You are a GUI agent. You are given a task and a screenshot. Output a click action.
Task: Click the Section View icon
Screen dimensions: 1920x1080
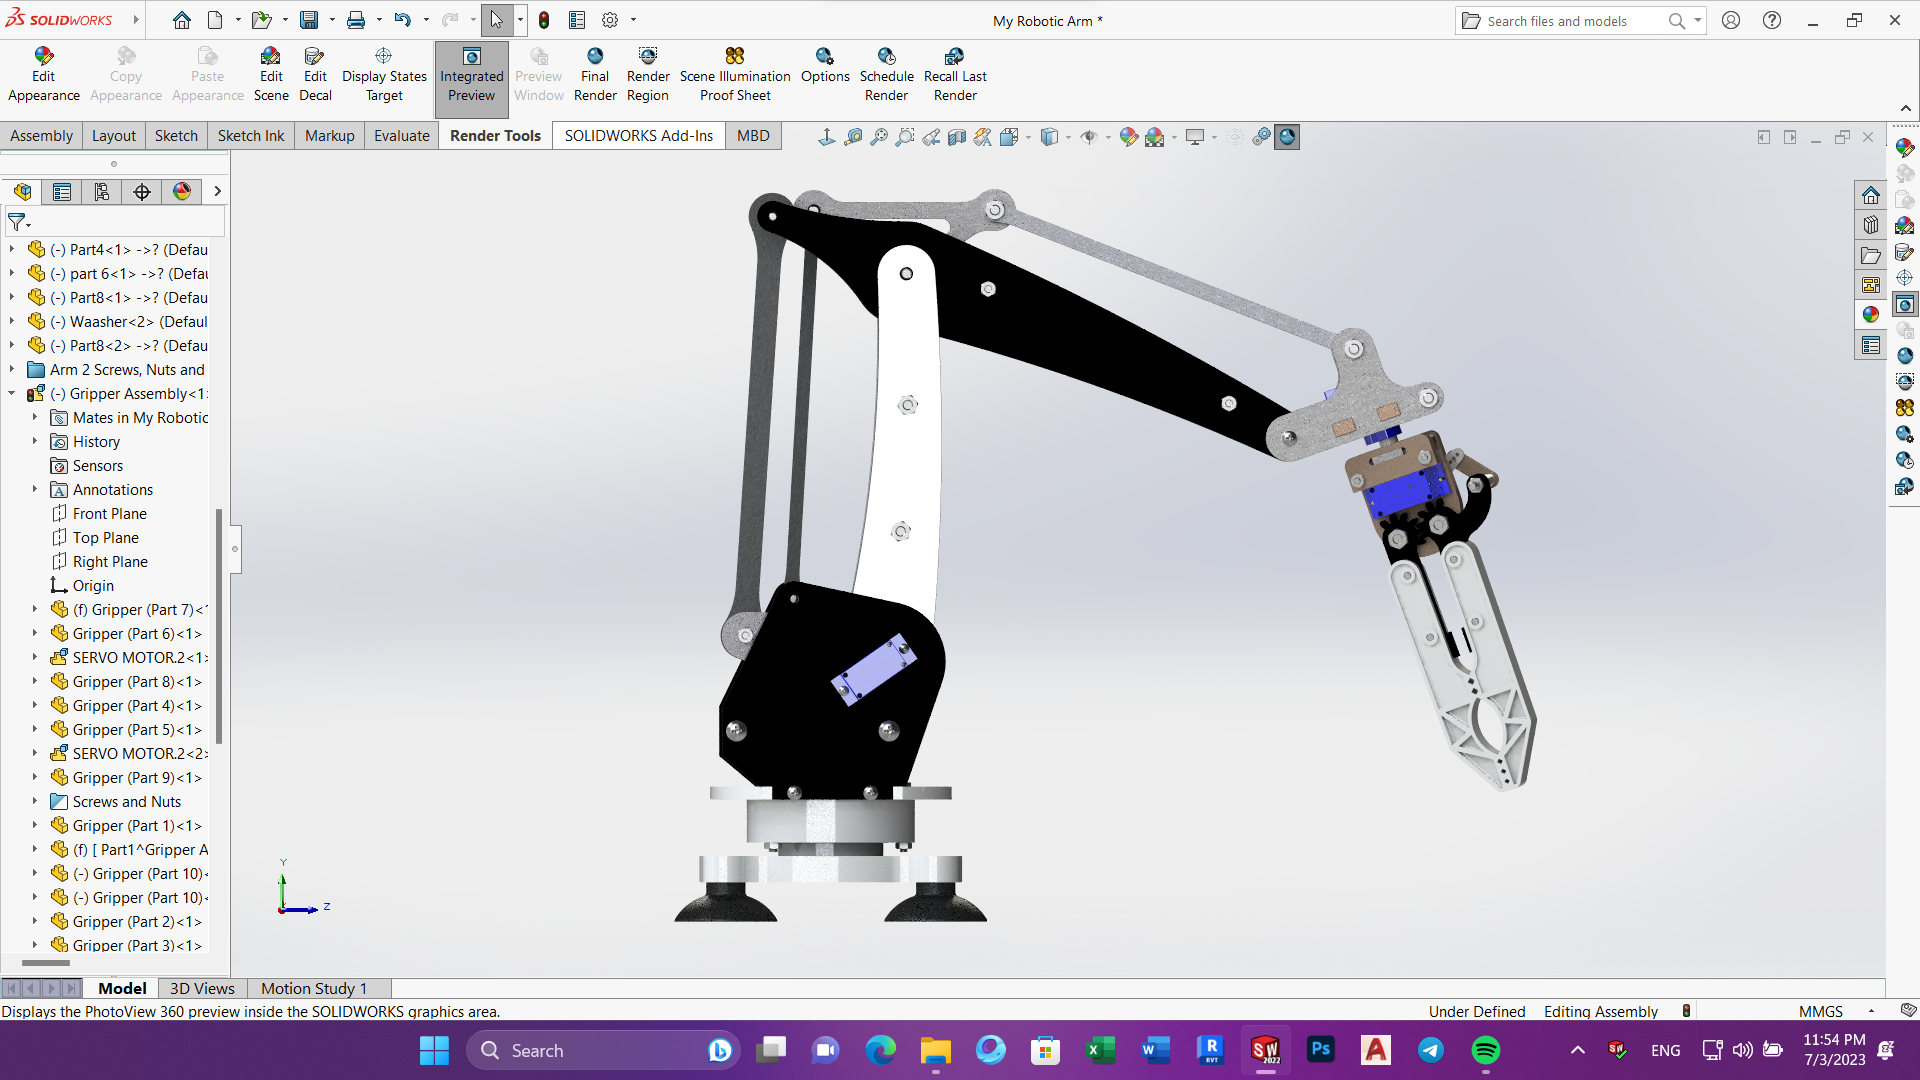pyautogui.click(x=957, y=137)
